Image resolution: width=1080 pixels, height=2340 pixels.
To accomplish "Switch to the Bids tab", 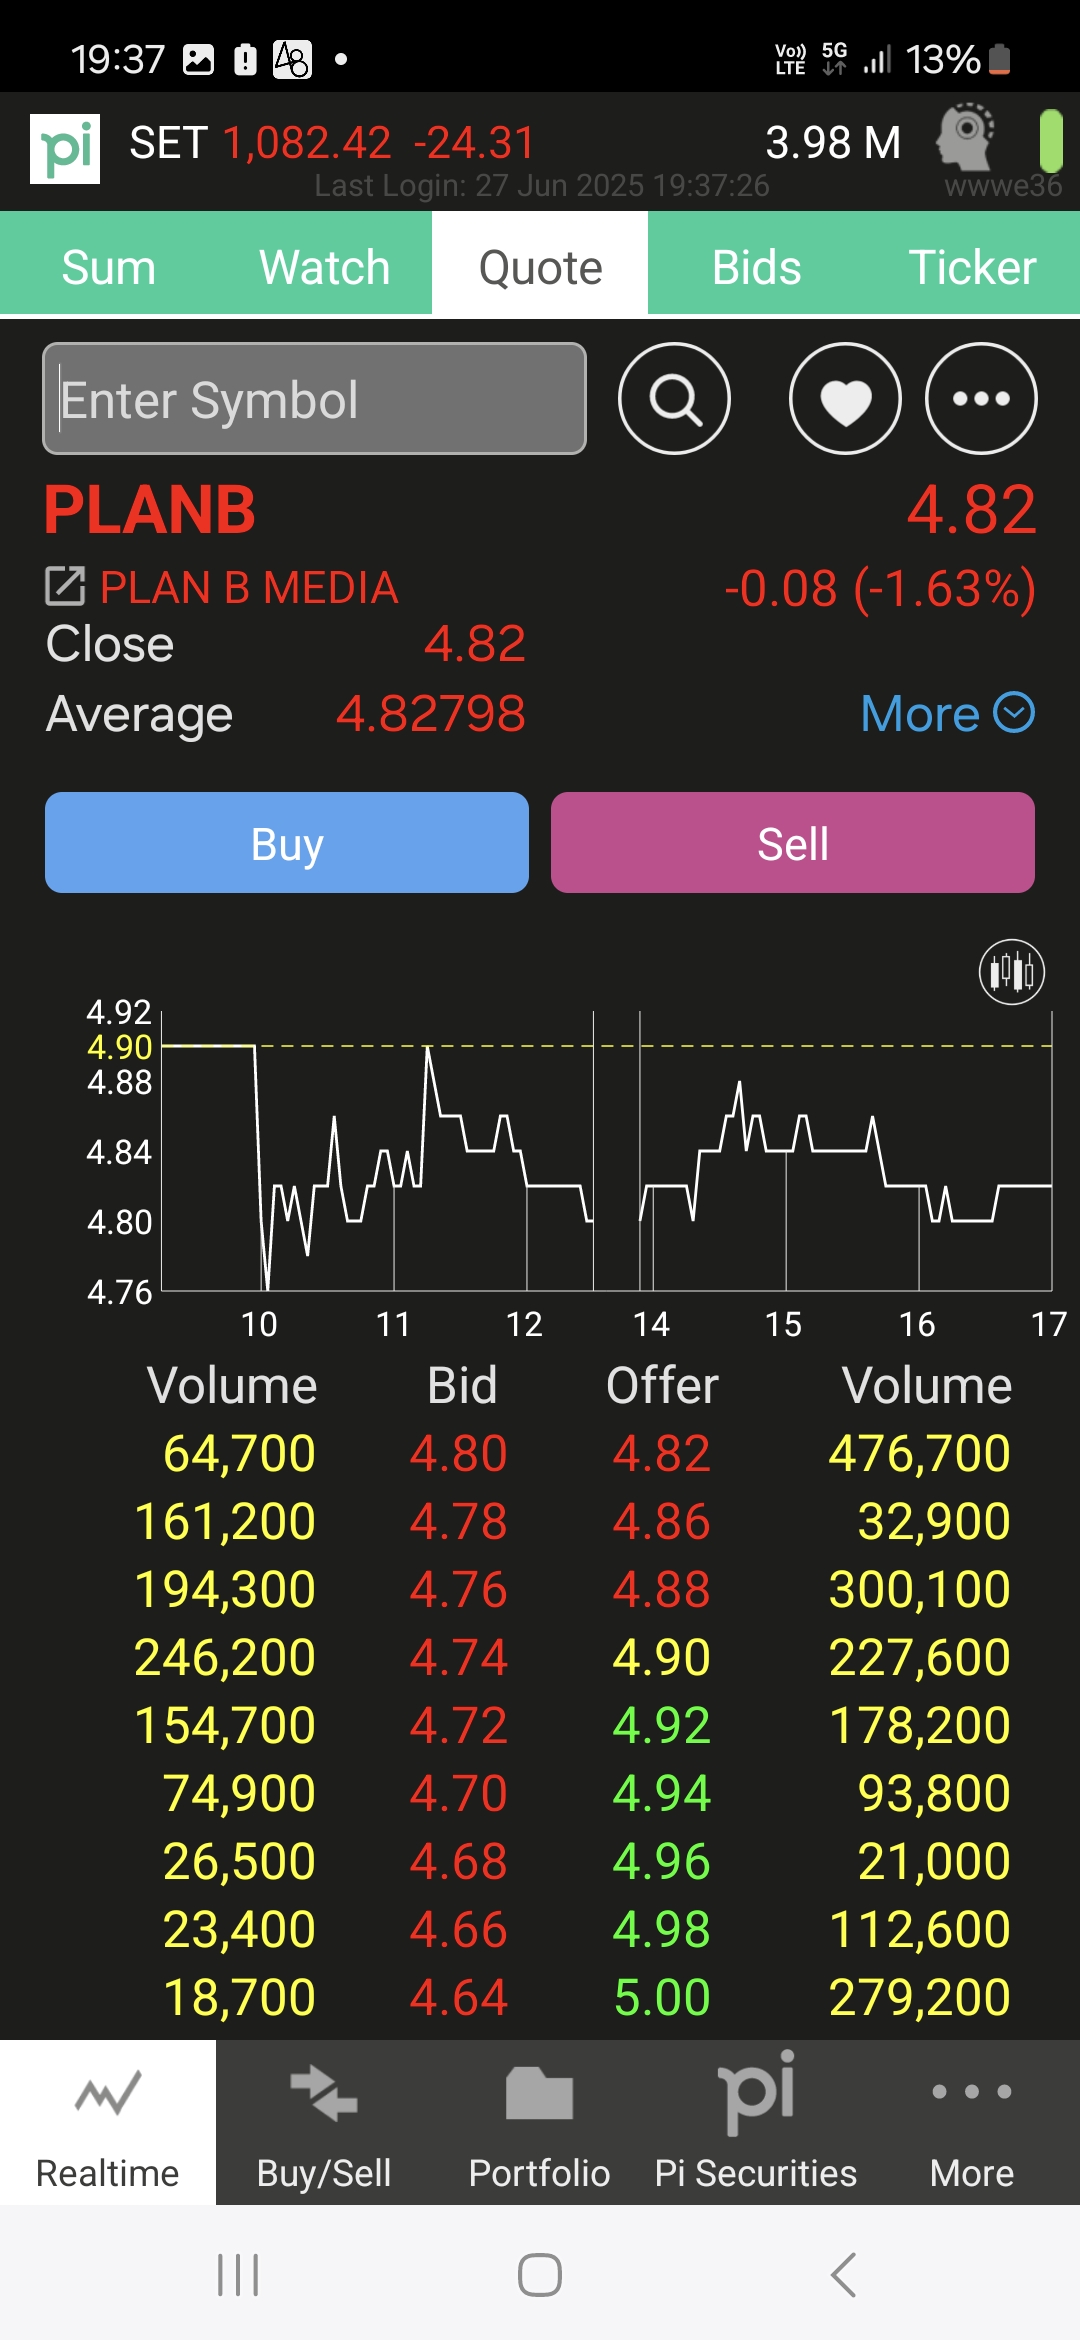I will (x=756, y=266).
